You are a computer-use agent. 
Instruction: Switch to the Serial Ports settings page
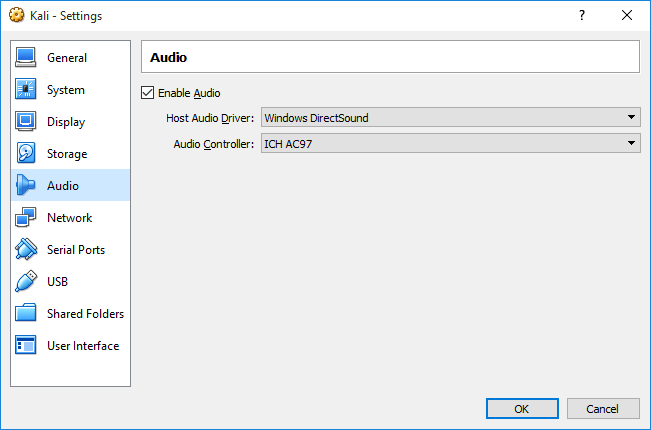pos(71,249)
